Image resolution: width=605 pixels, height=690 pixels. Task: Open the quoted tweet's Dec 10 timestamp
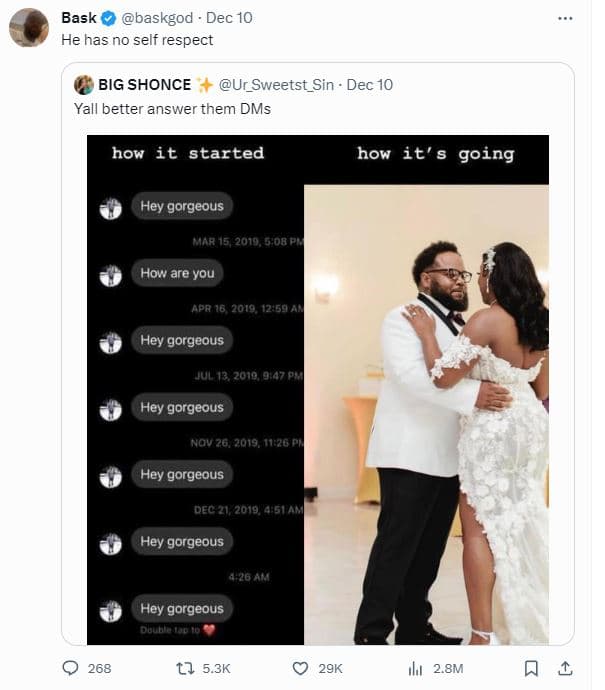370,85
